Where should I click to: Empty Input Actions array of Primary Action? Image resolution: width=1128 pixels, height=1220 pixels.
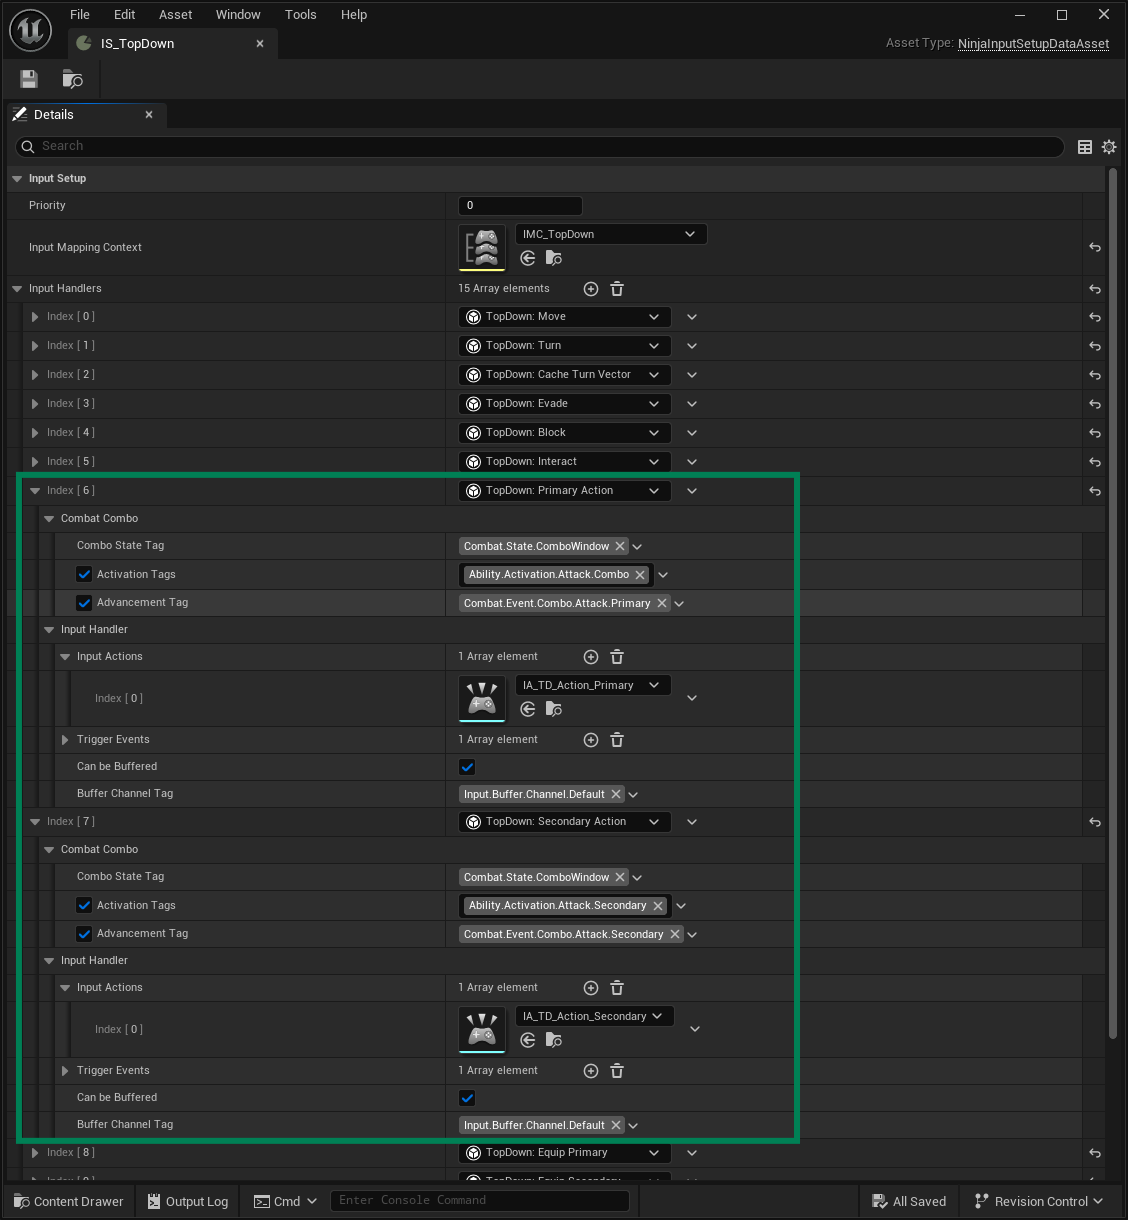pos(617,657)
